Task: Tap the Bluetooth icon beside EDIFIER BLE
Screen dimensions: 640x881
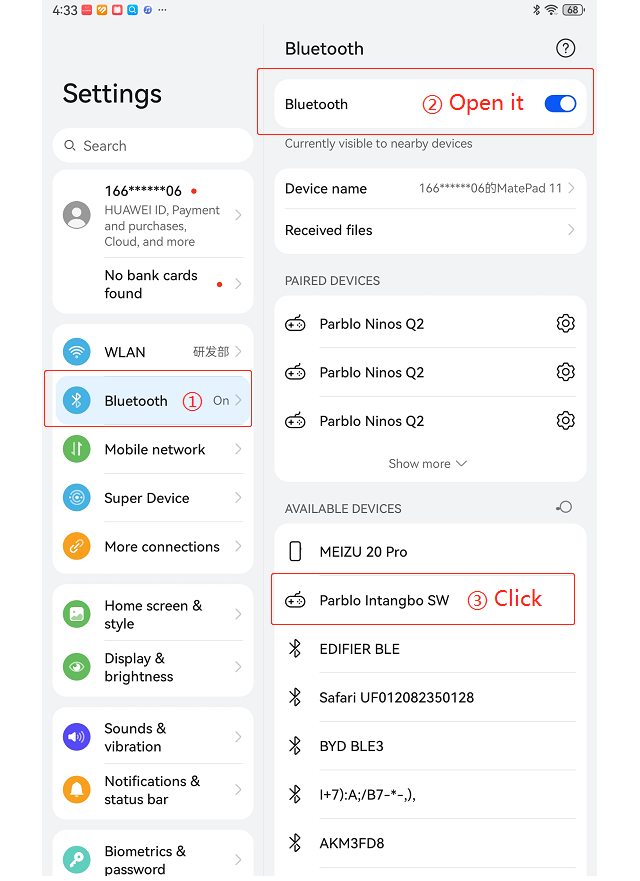Action: (x=295, y=649)
